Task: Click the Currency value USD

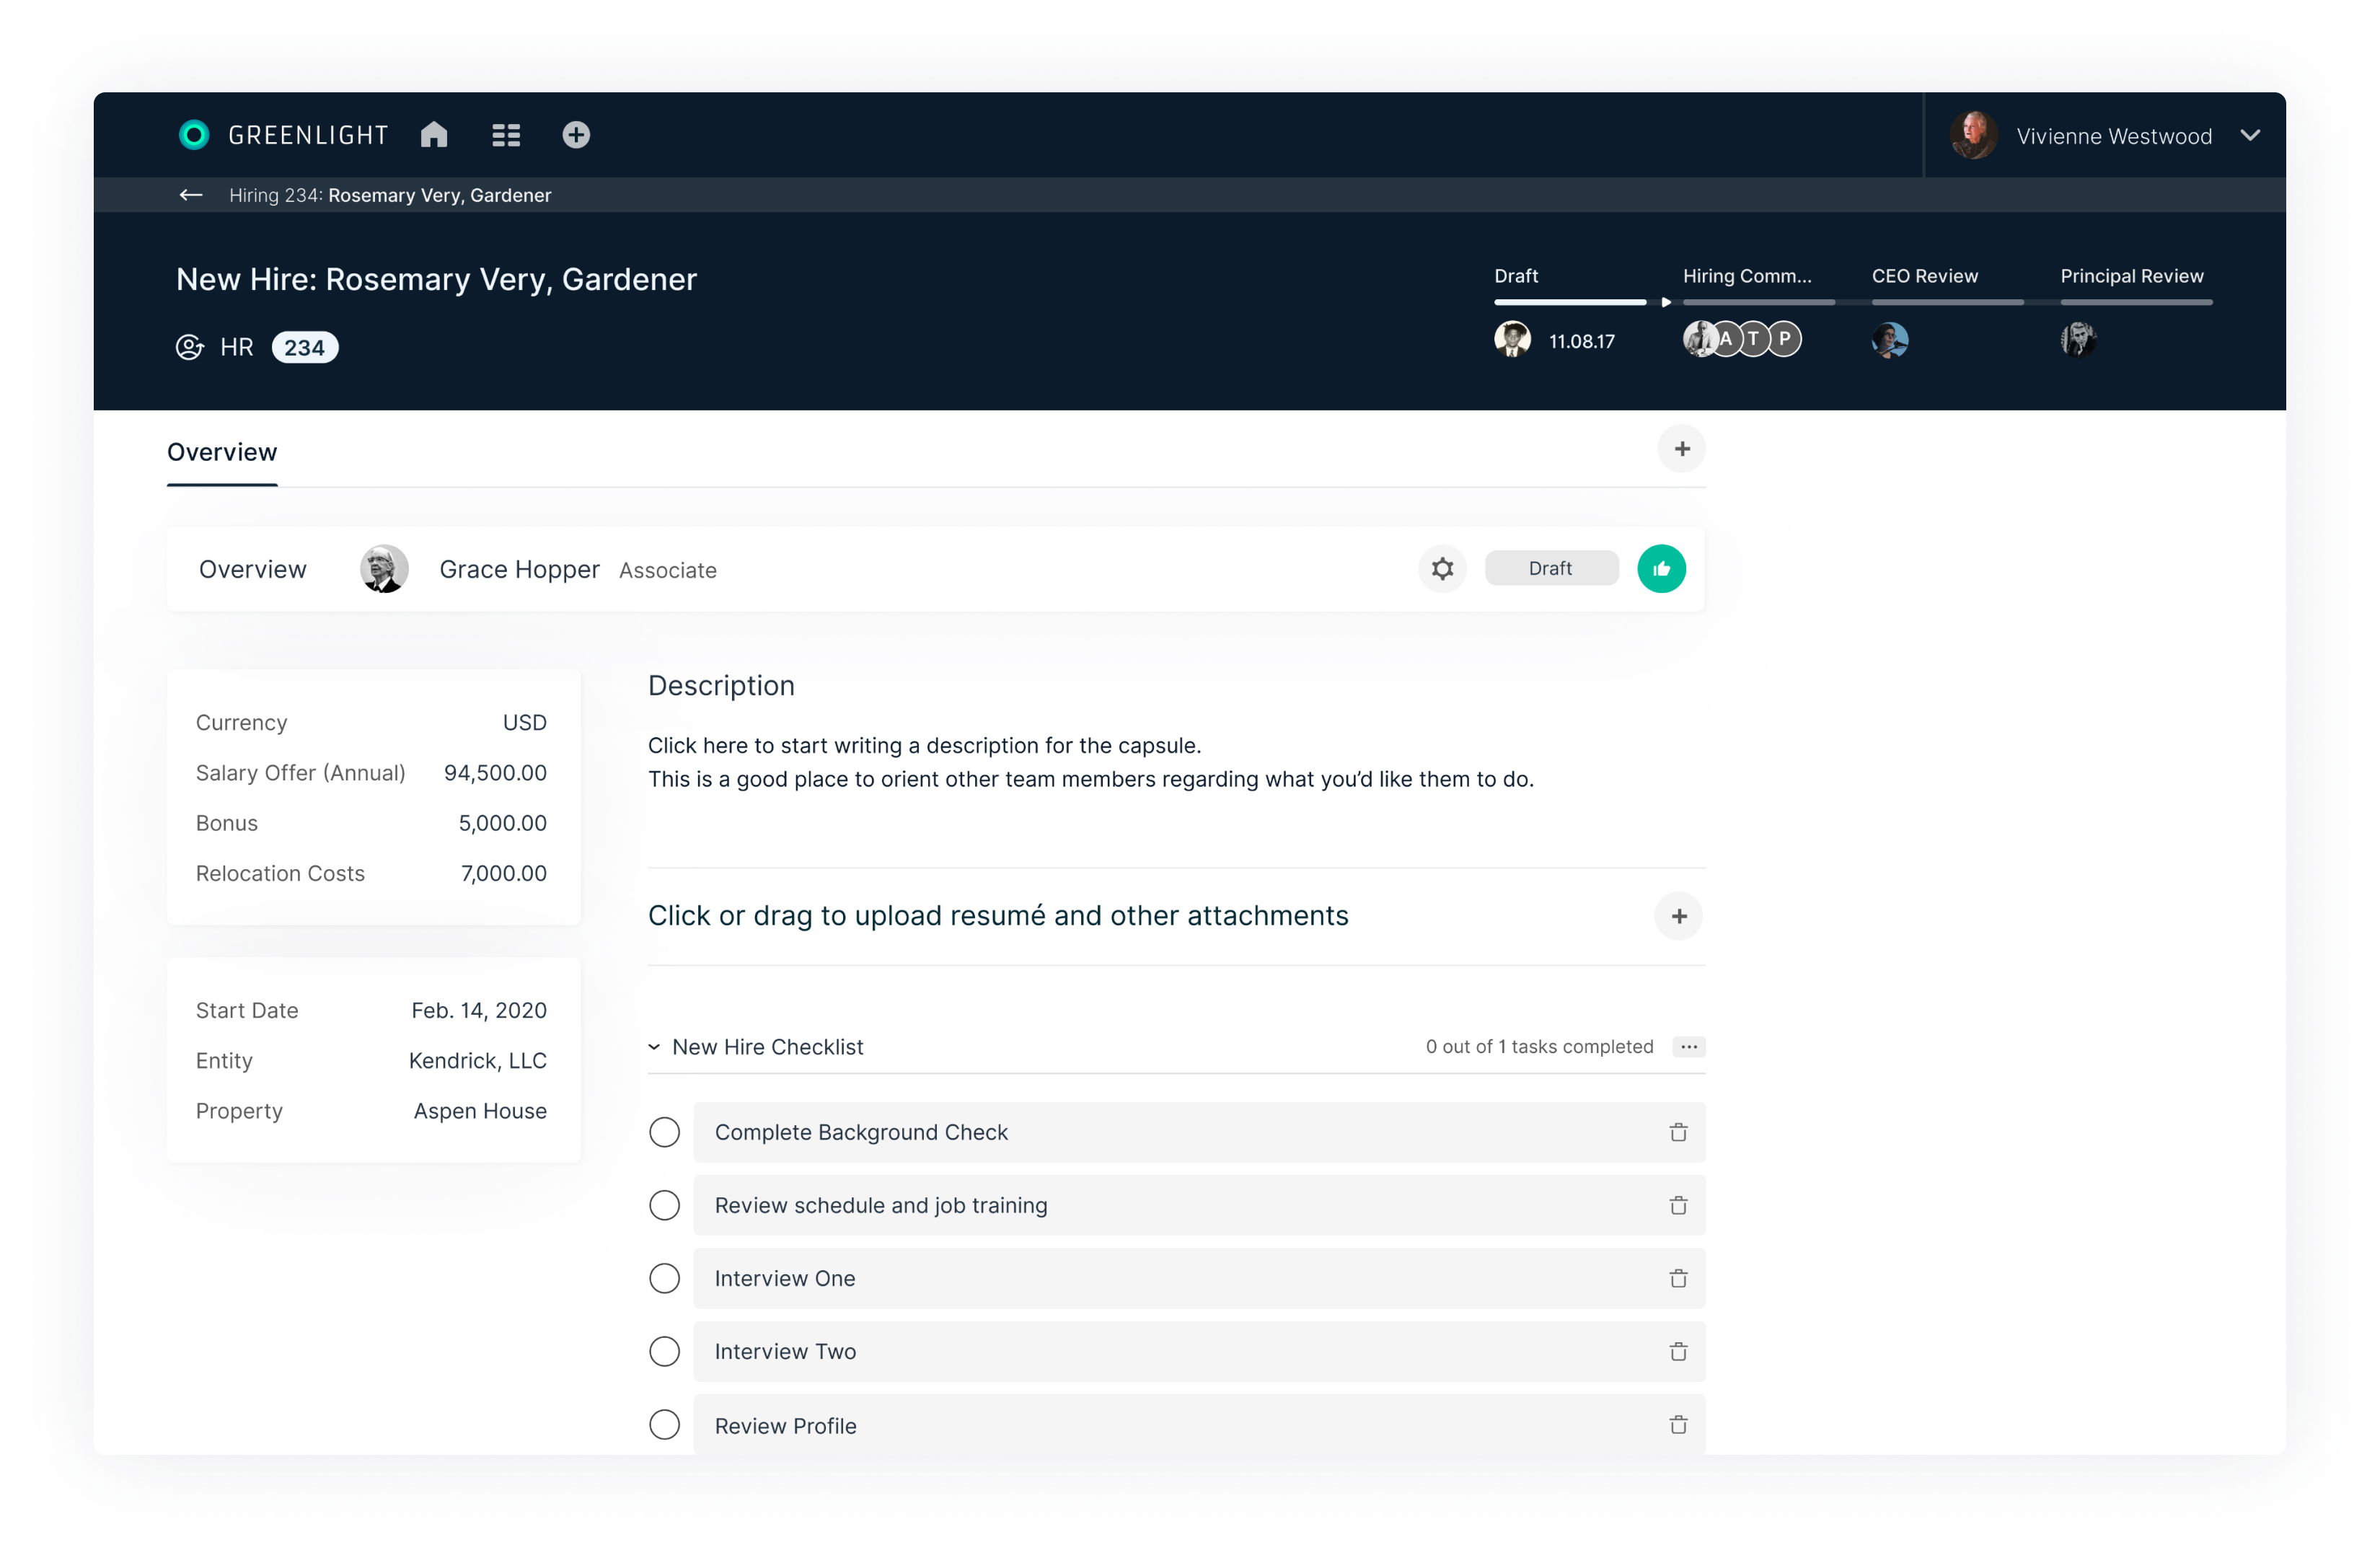Action: (x=524, y=722)
